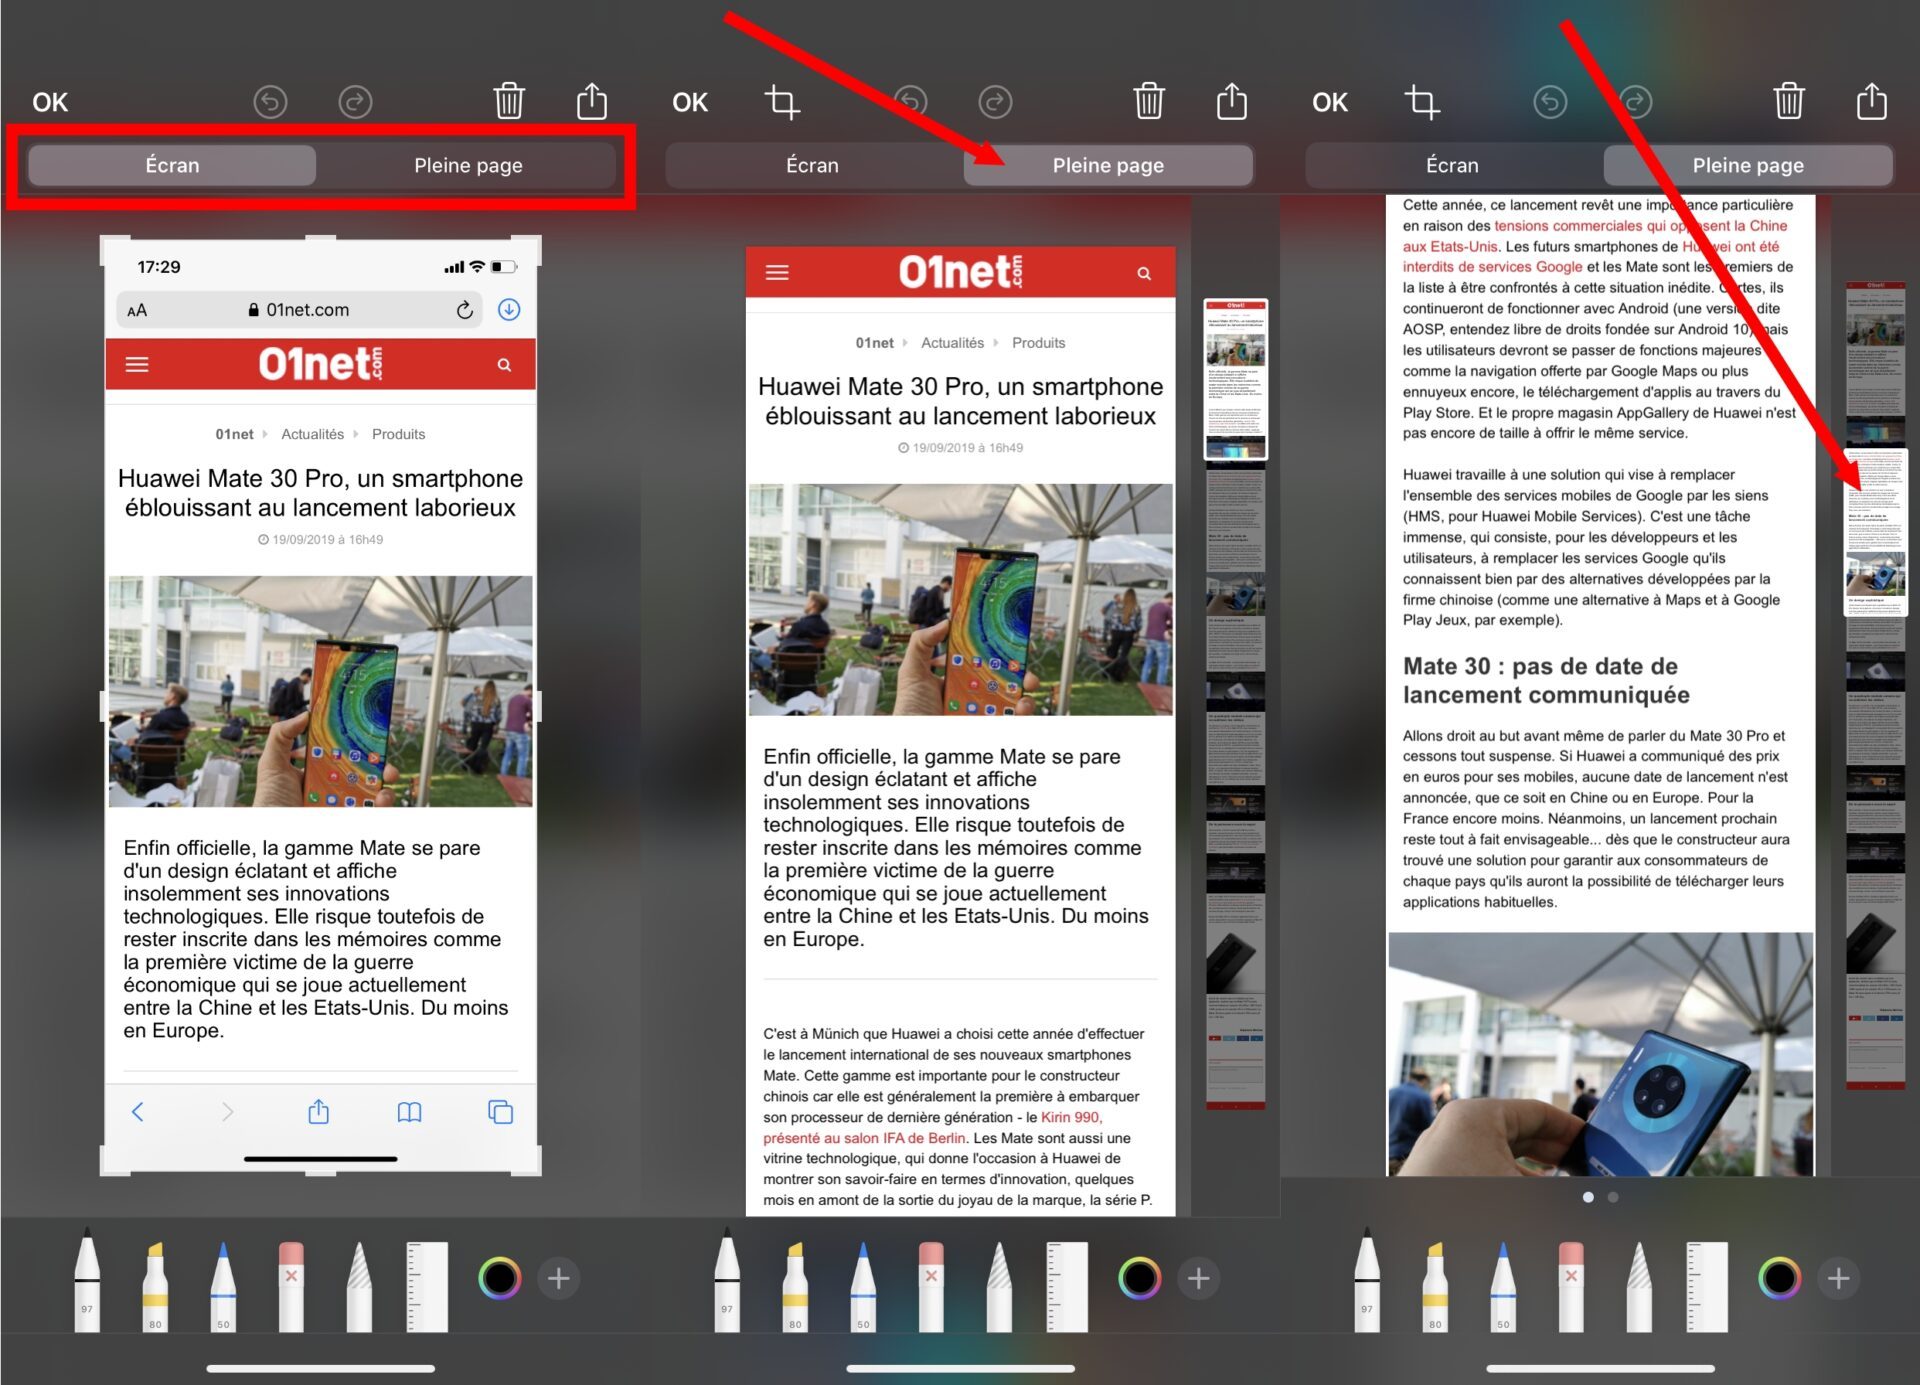Select the highlighter in the middle editor

tap(795, 1286)
